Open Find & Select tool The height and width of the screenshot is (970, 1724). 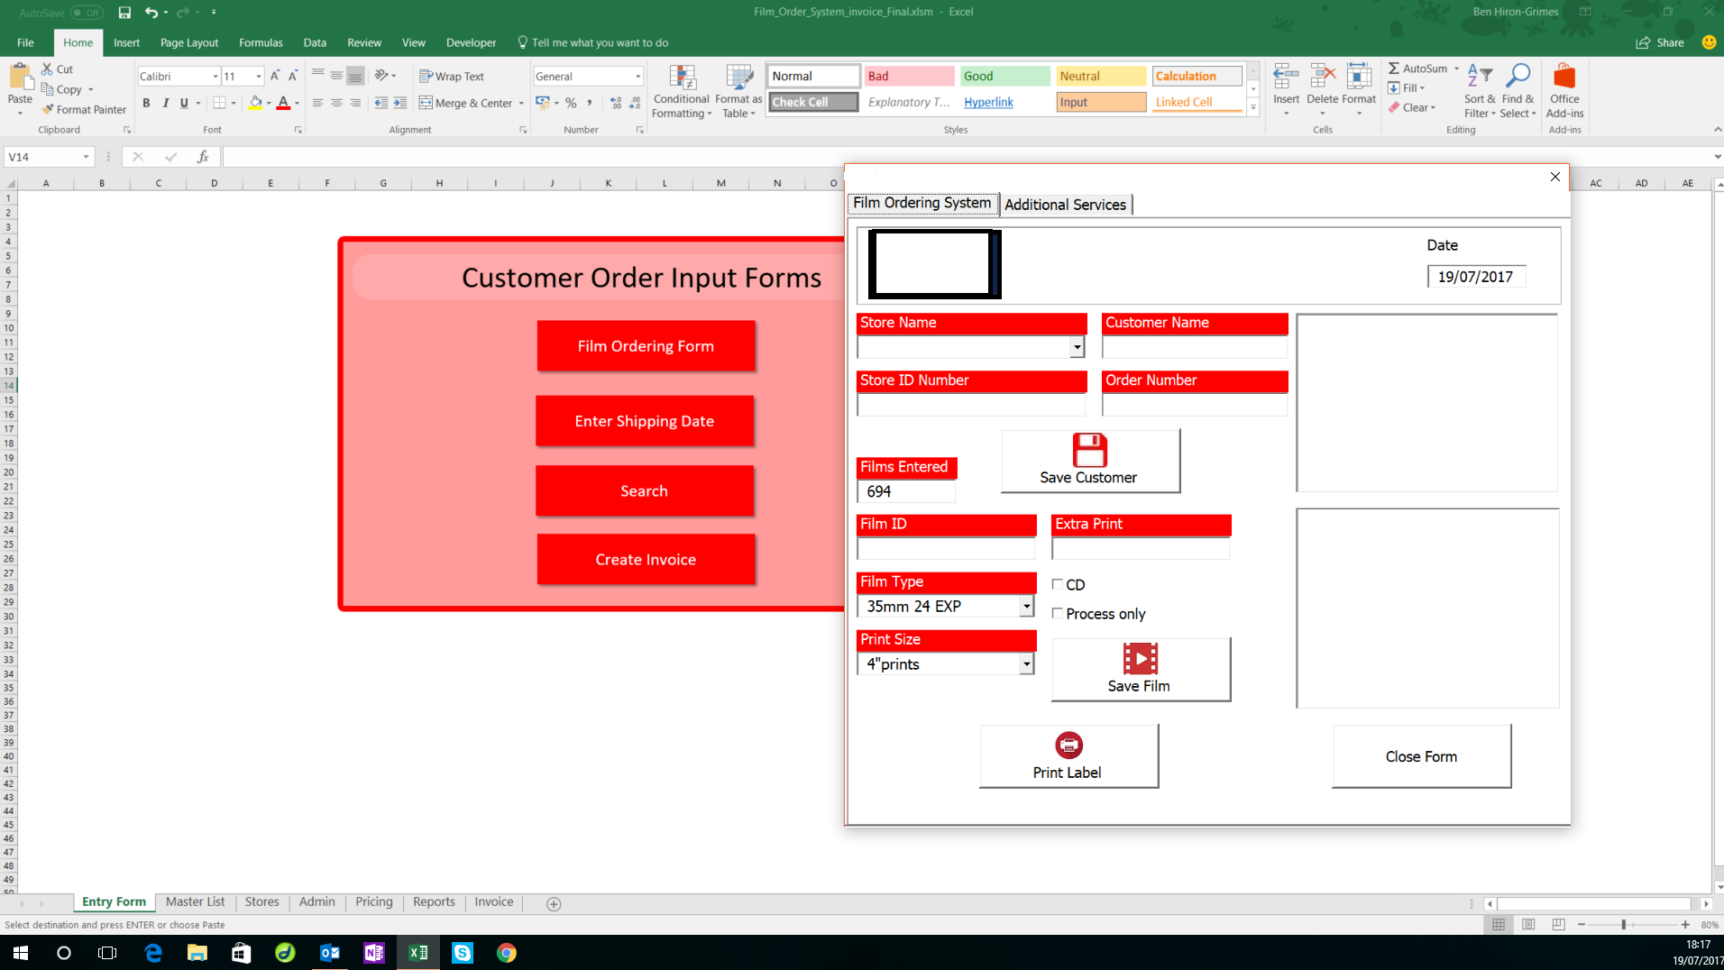pos(1517,91)
